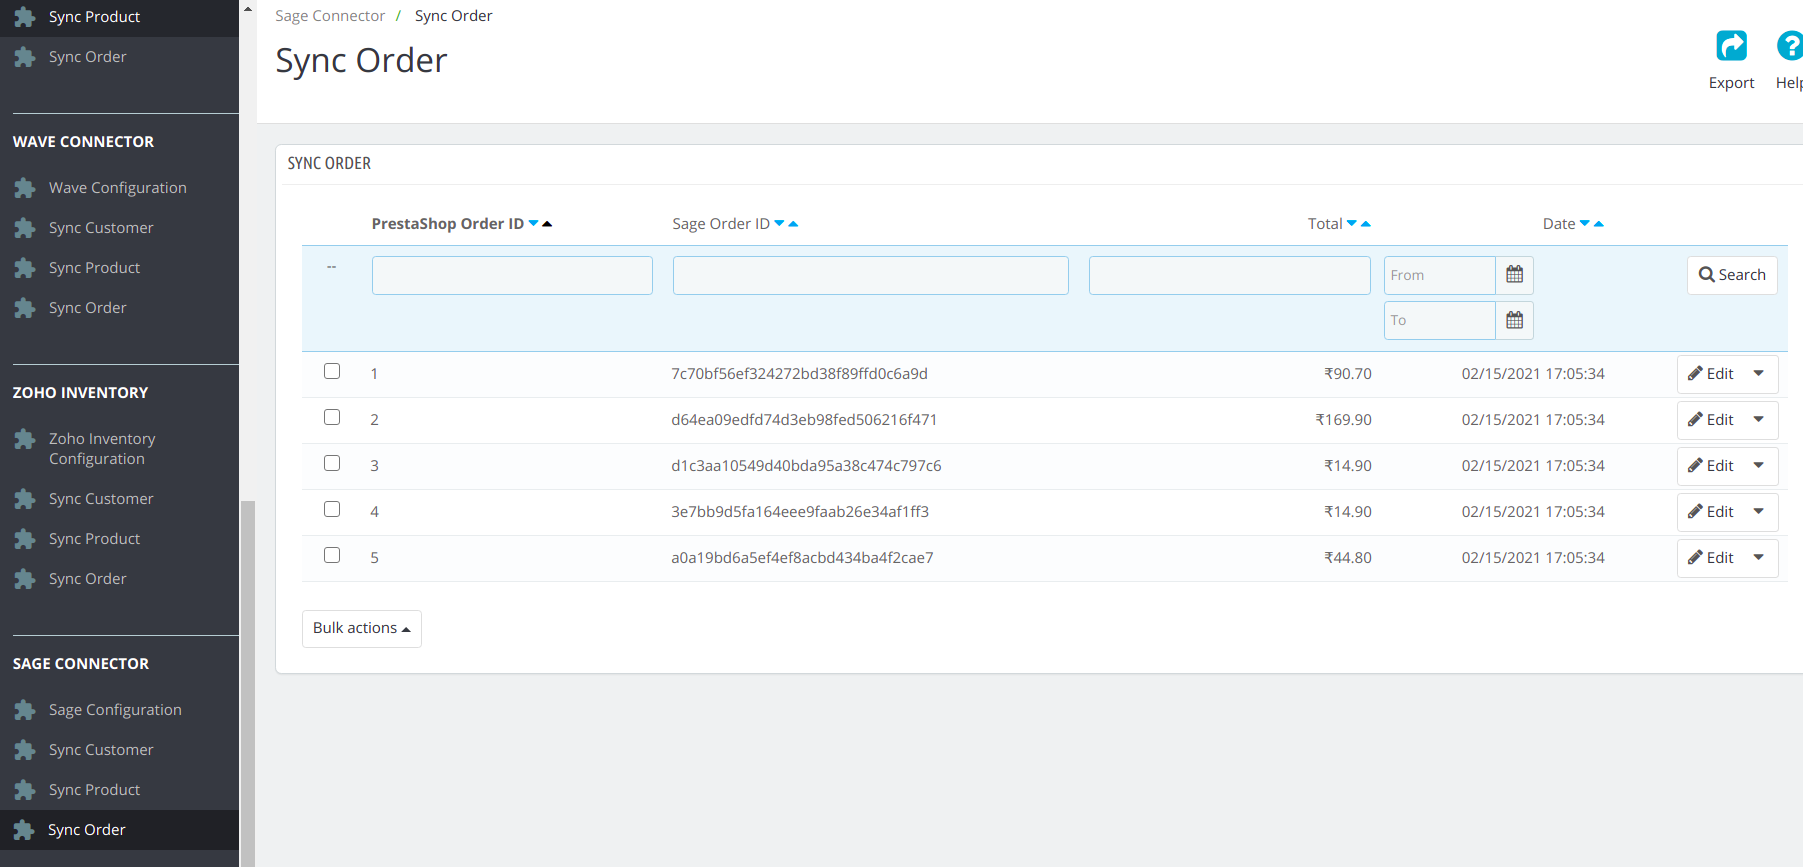Image resolution: width=1803 pixels, height=867 pixels.
Task: Go to Sage Connector breadcrumb
Action: pos(330,16)
